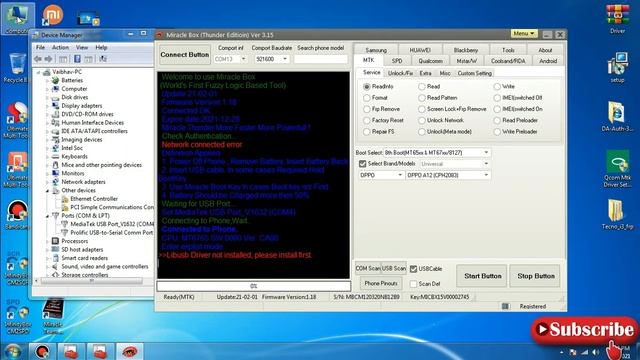
Task: Click the Start Button
Action: (x=482, y=276)
